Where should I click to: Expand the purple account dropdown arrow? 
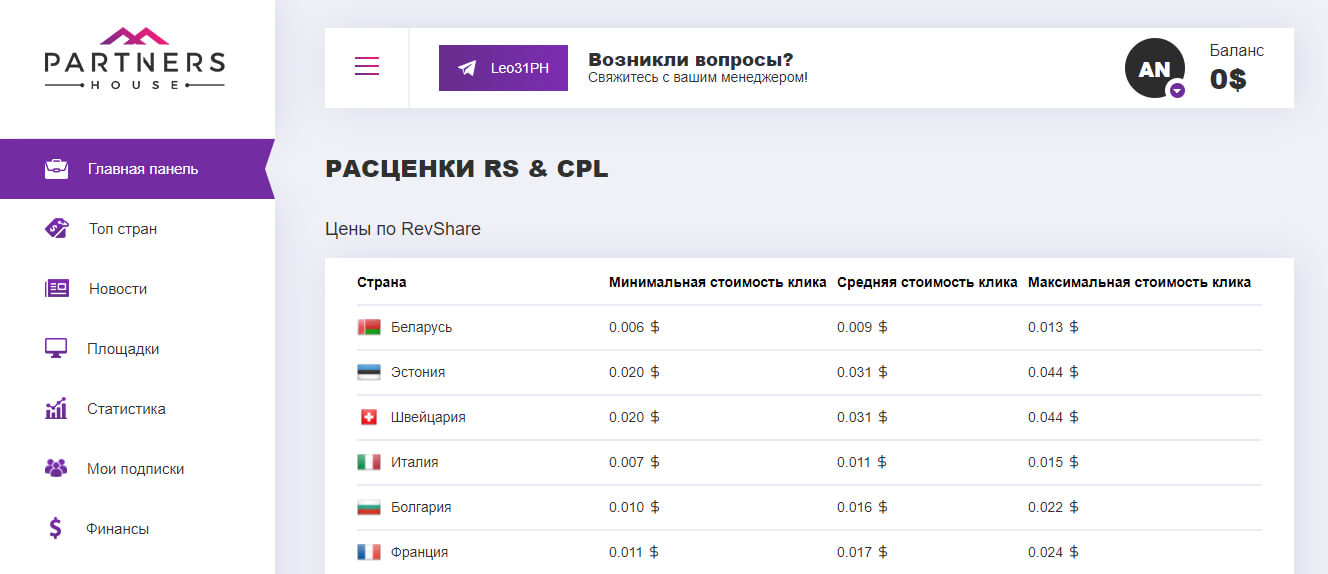1177,91
